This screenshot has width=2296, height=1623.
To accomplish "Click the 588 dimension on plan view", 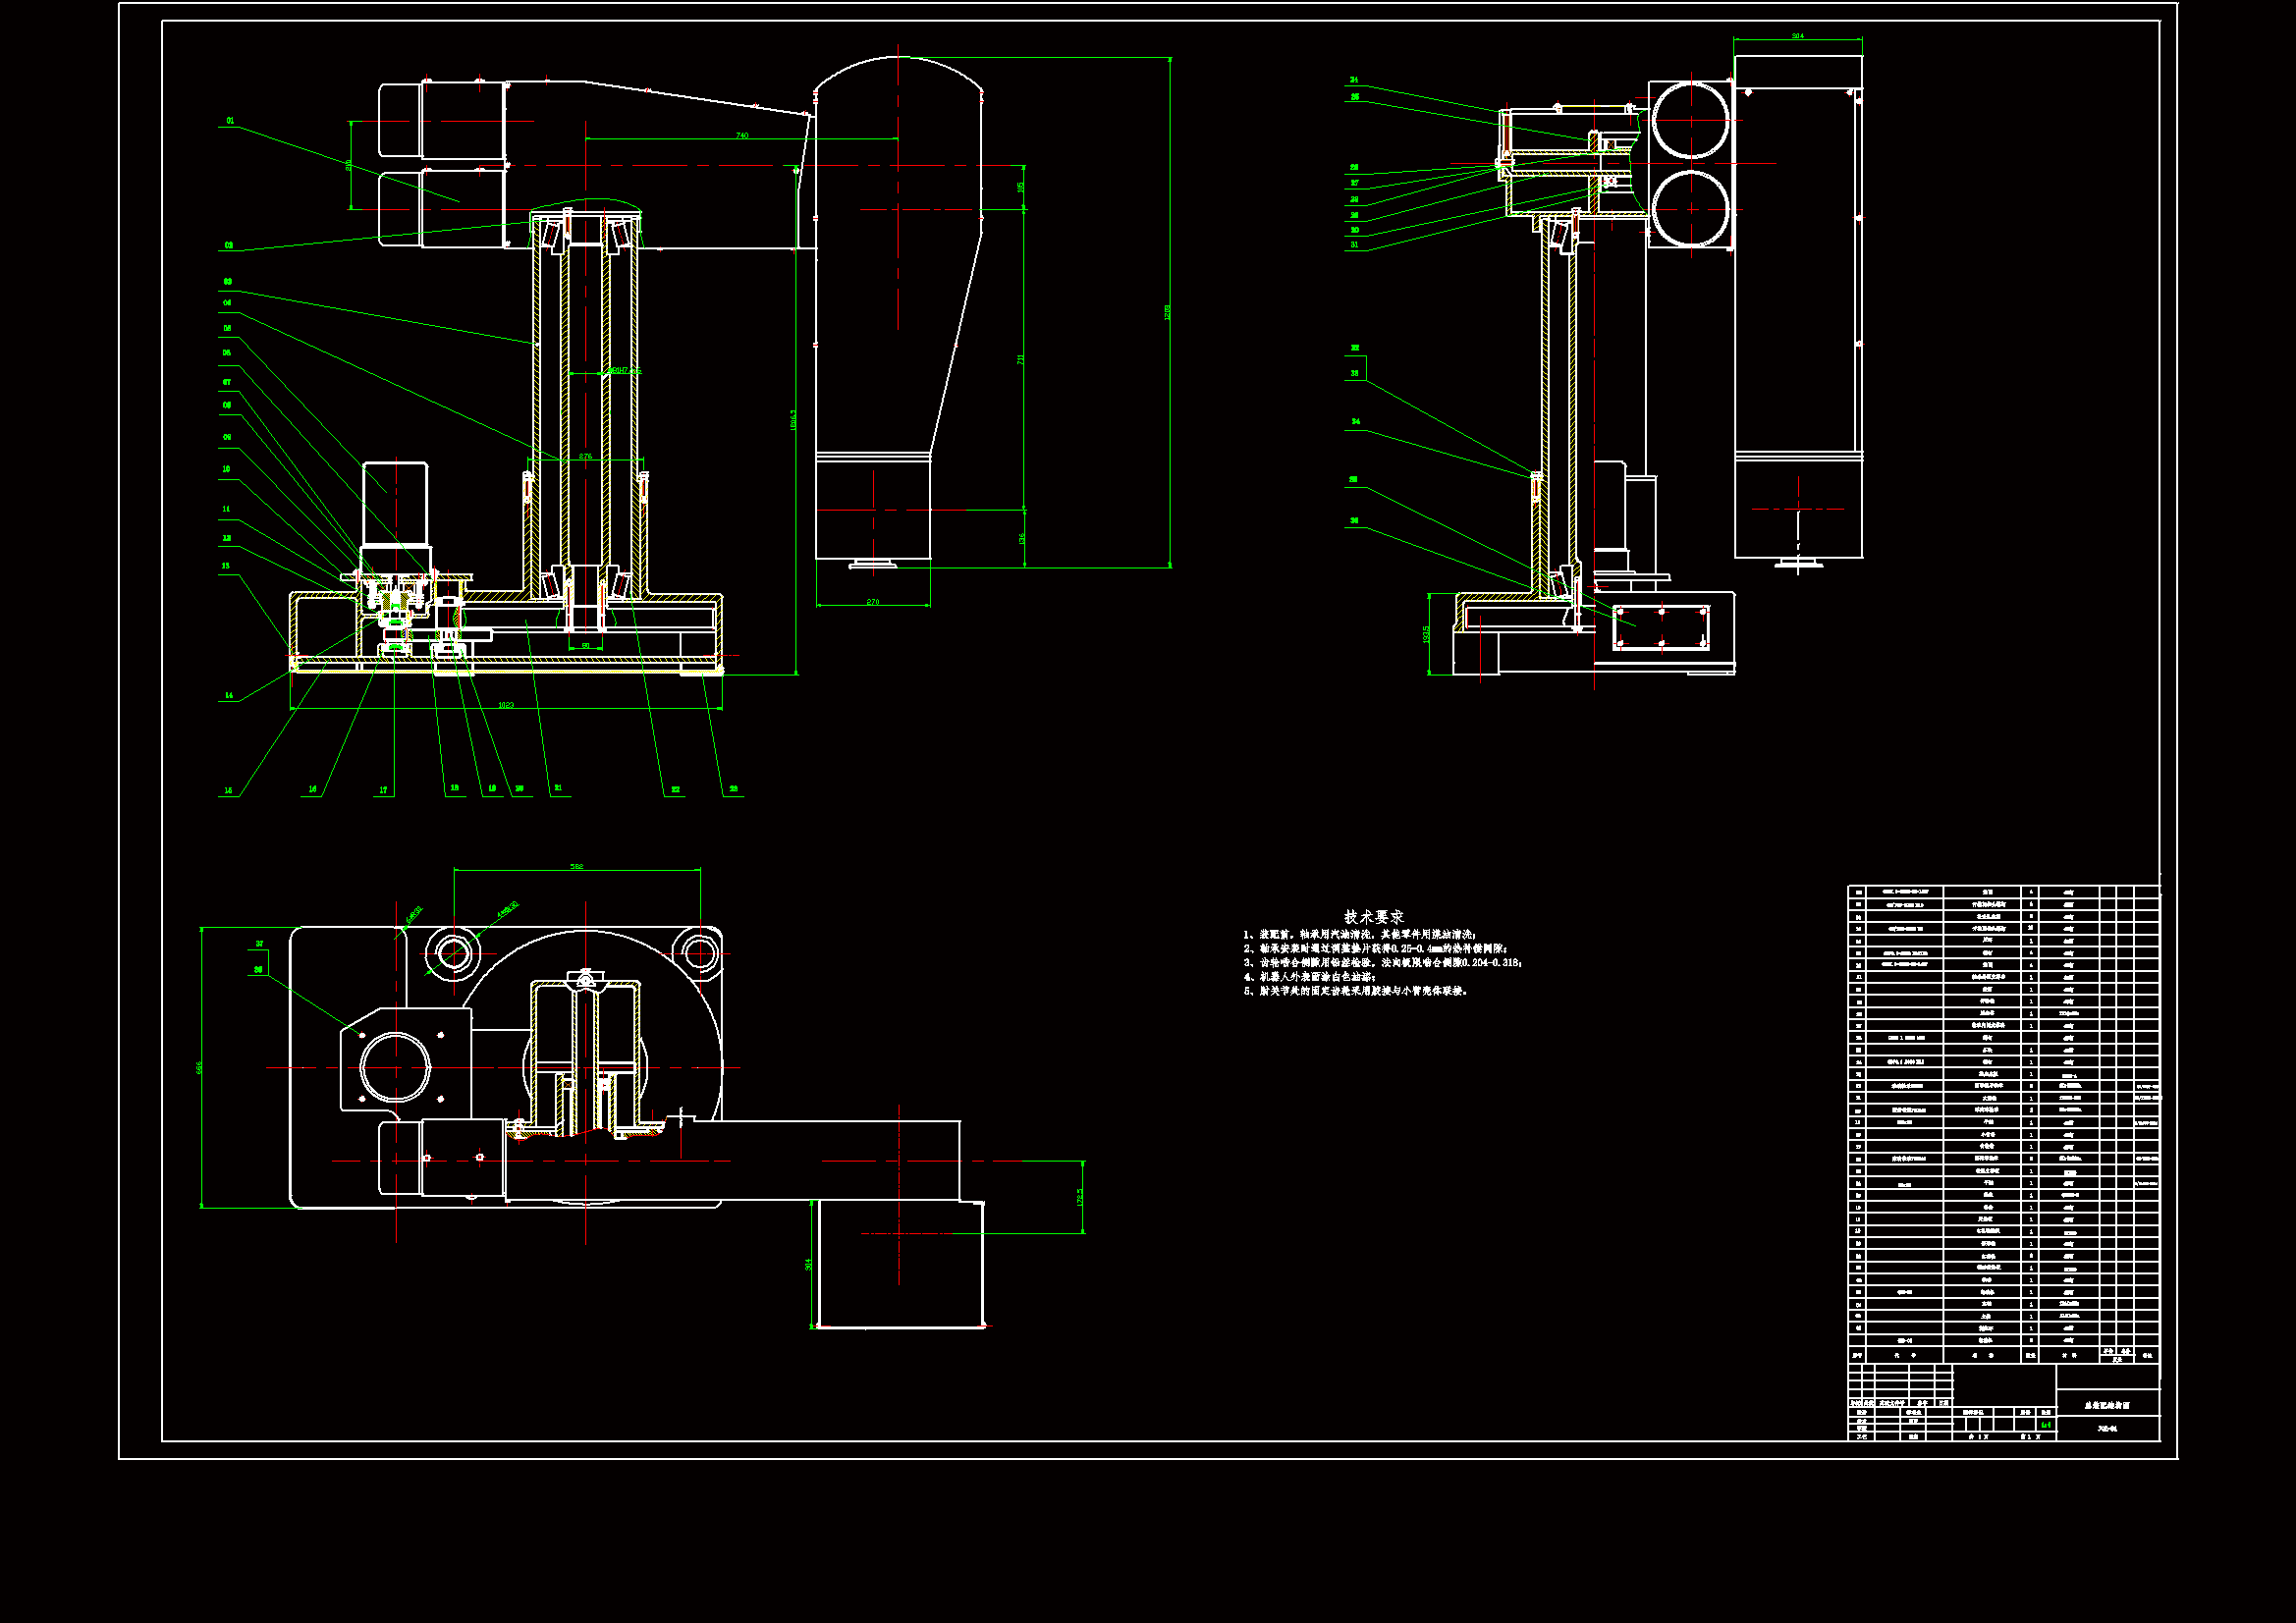I will coord(576,866).
